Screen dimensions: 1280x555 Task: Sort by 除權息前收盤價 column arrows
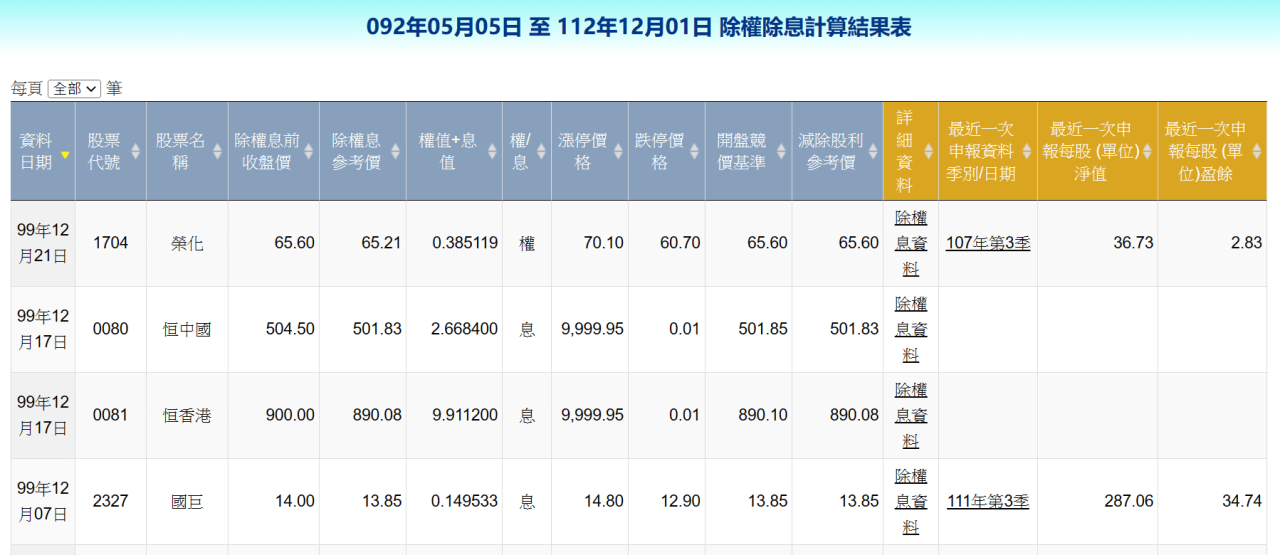308,151
